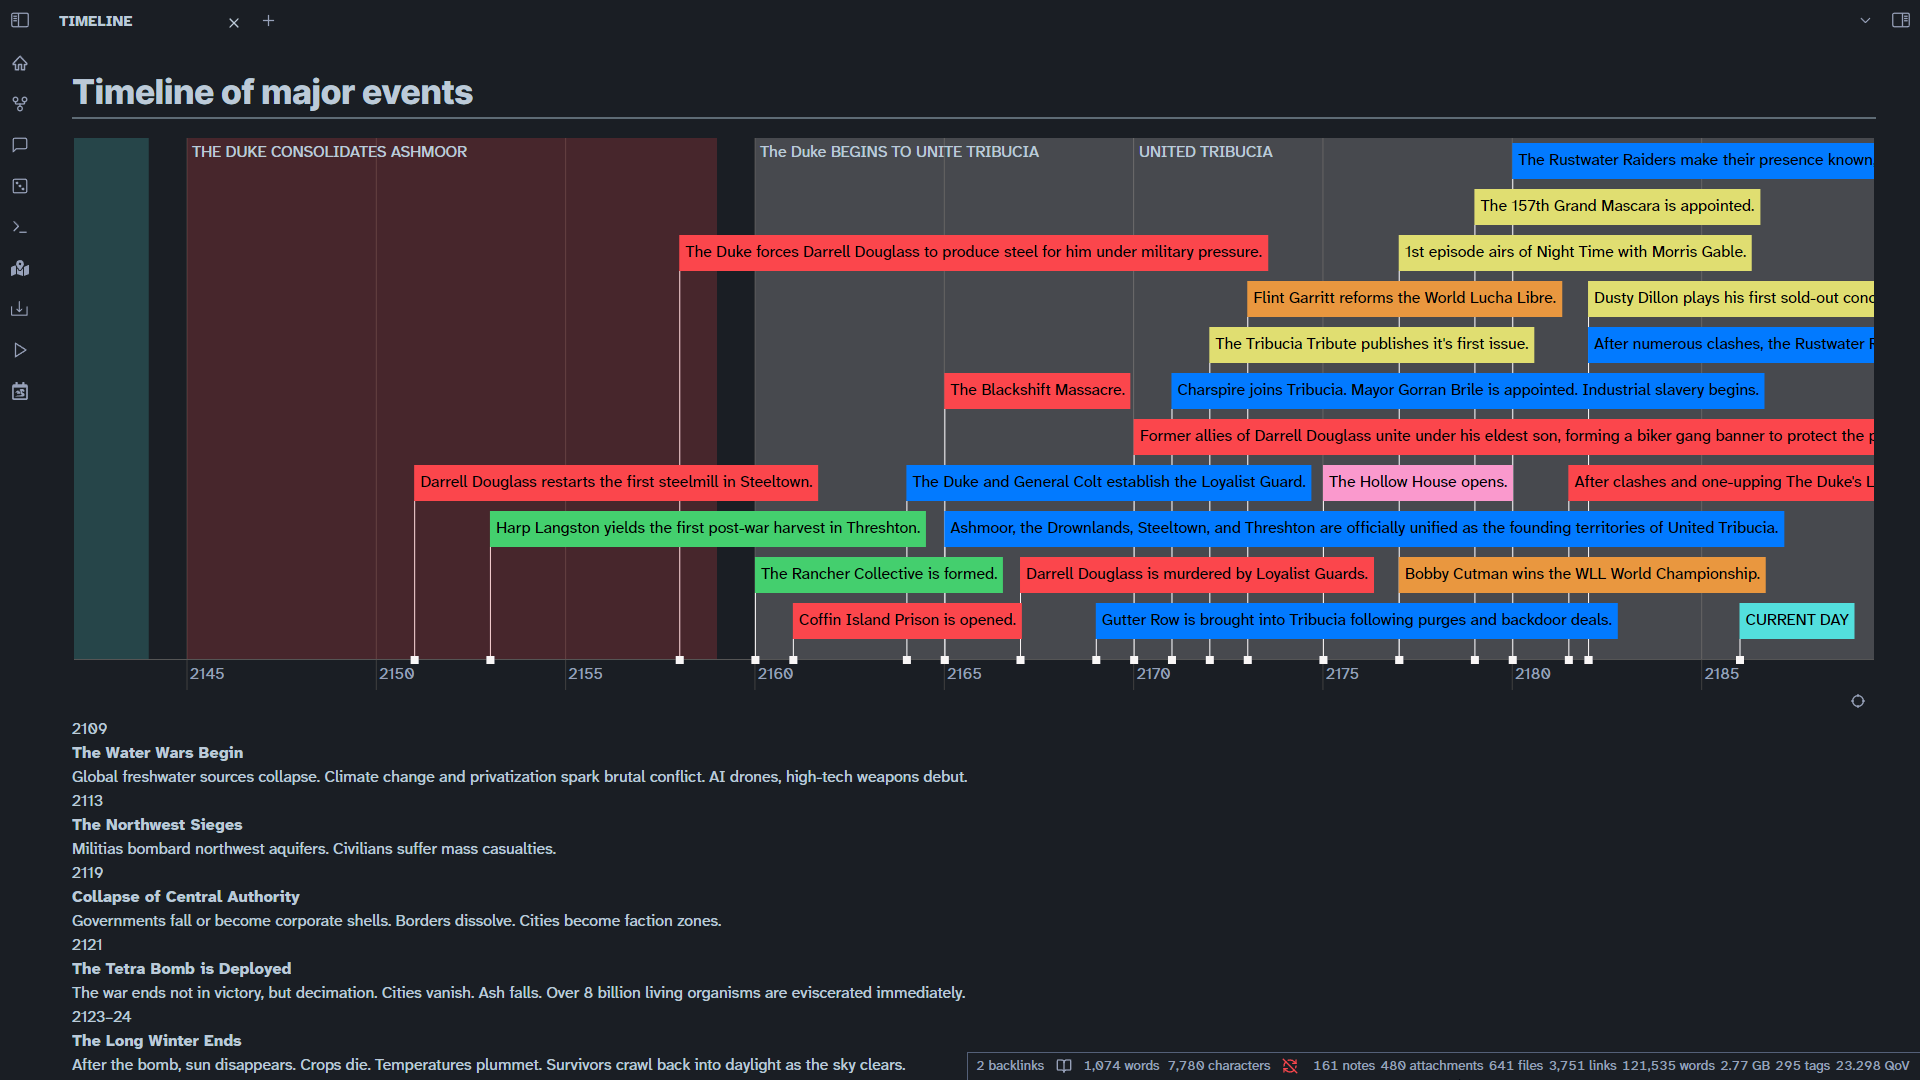Click 'Collapse of Central Authority' heading text
This screenshot has width=1920, height=1080.
(185, 897)
